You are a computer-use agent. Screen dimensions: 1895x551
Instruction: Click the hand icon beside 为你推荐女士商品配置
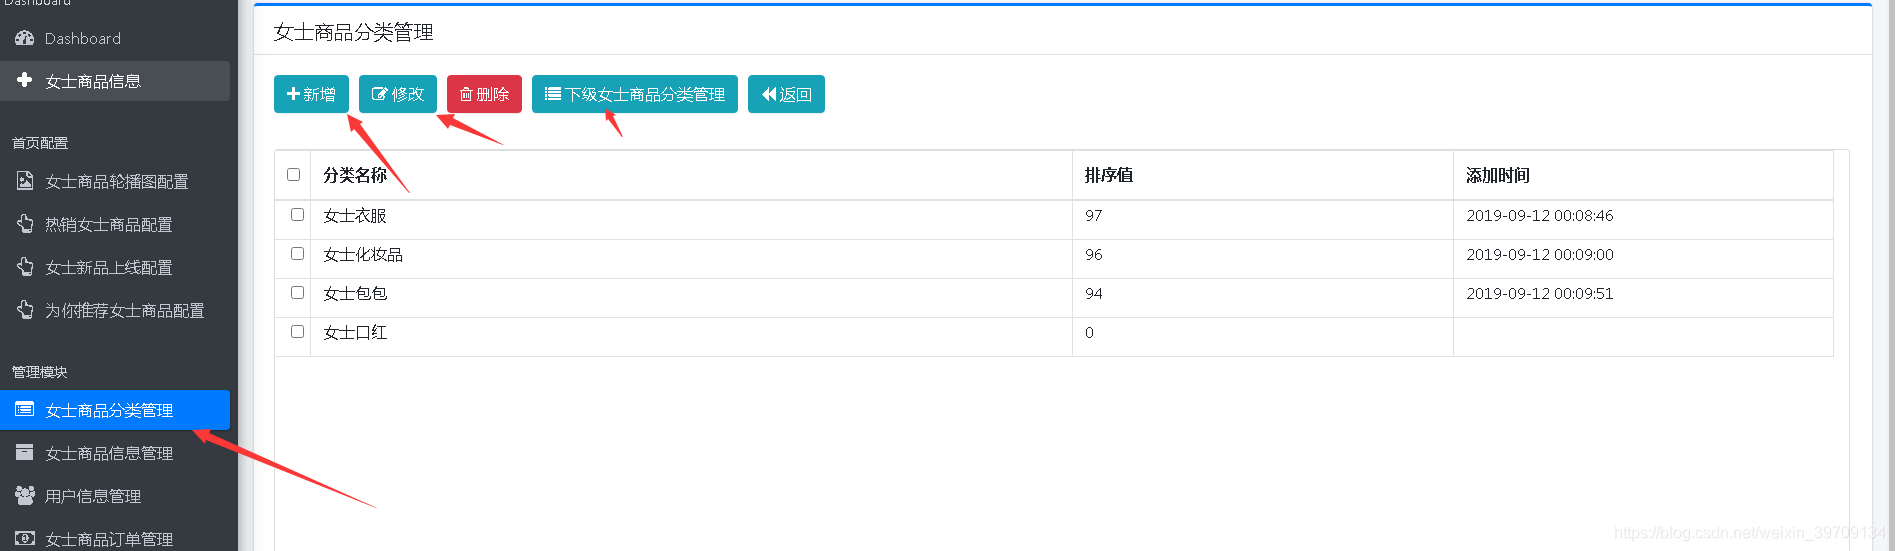coord(25,310)
